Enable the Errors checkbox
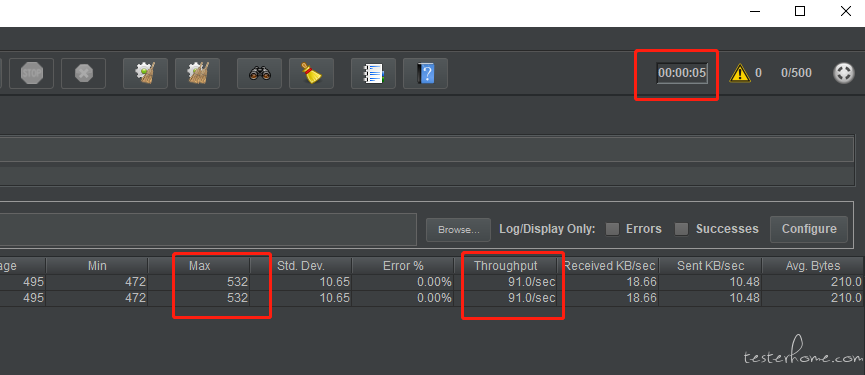 click(x=612, y=229)
